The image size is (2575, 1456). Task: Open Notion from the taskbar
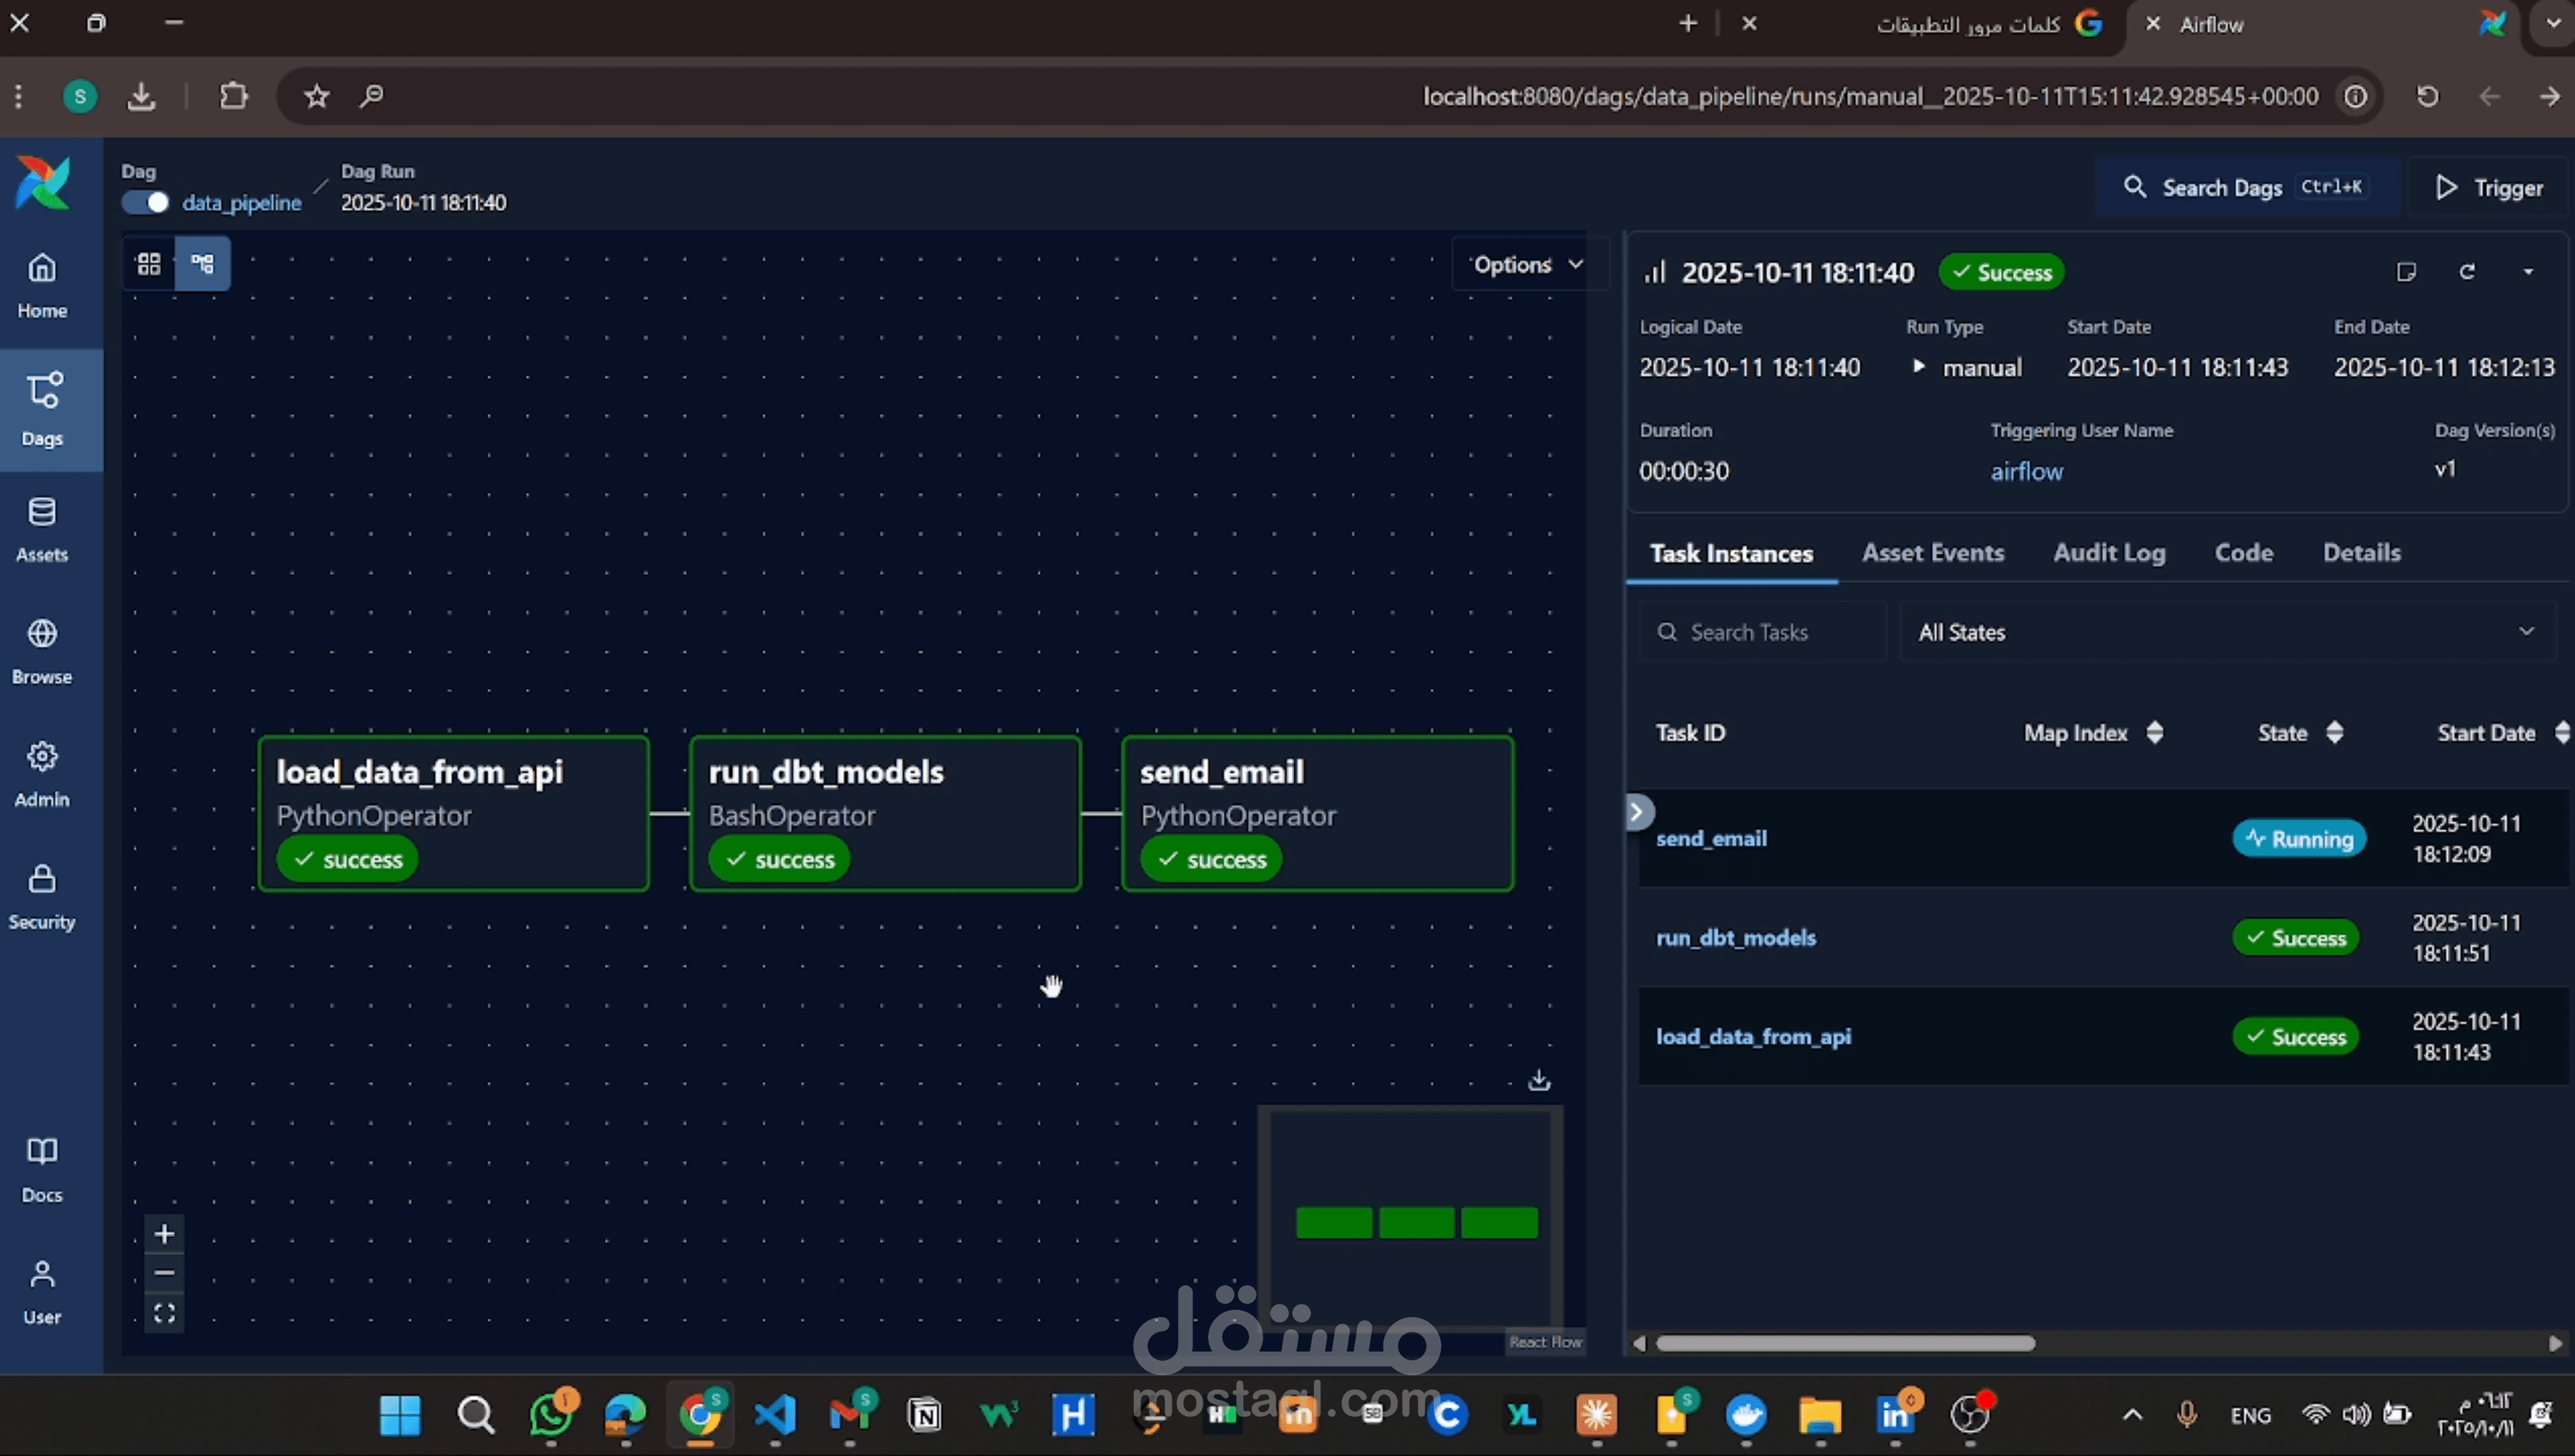925,1414
